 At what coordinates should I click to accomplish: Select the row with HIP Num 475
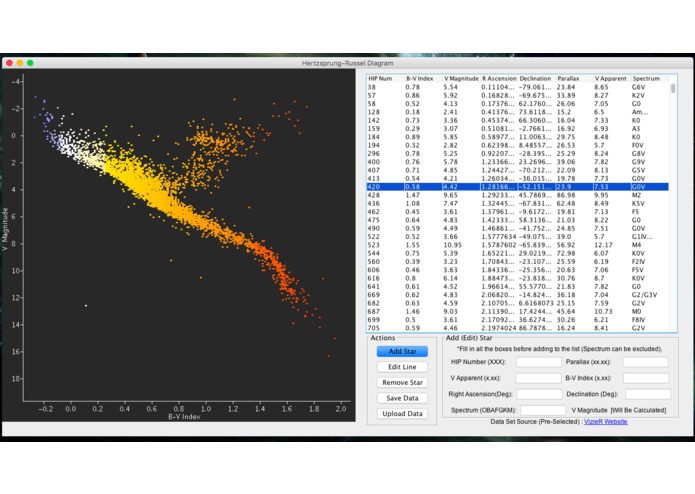(x=518, y=220)
